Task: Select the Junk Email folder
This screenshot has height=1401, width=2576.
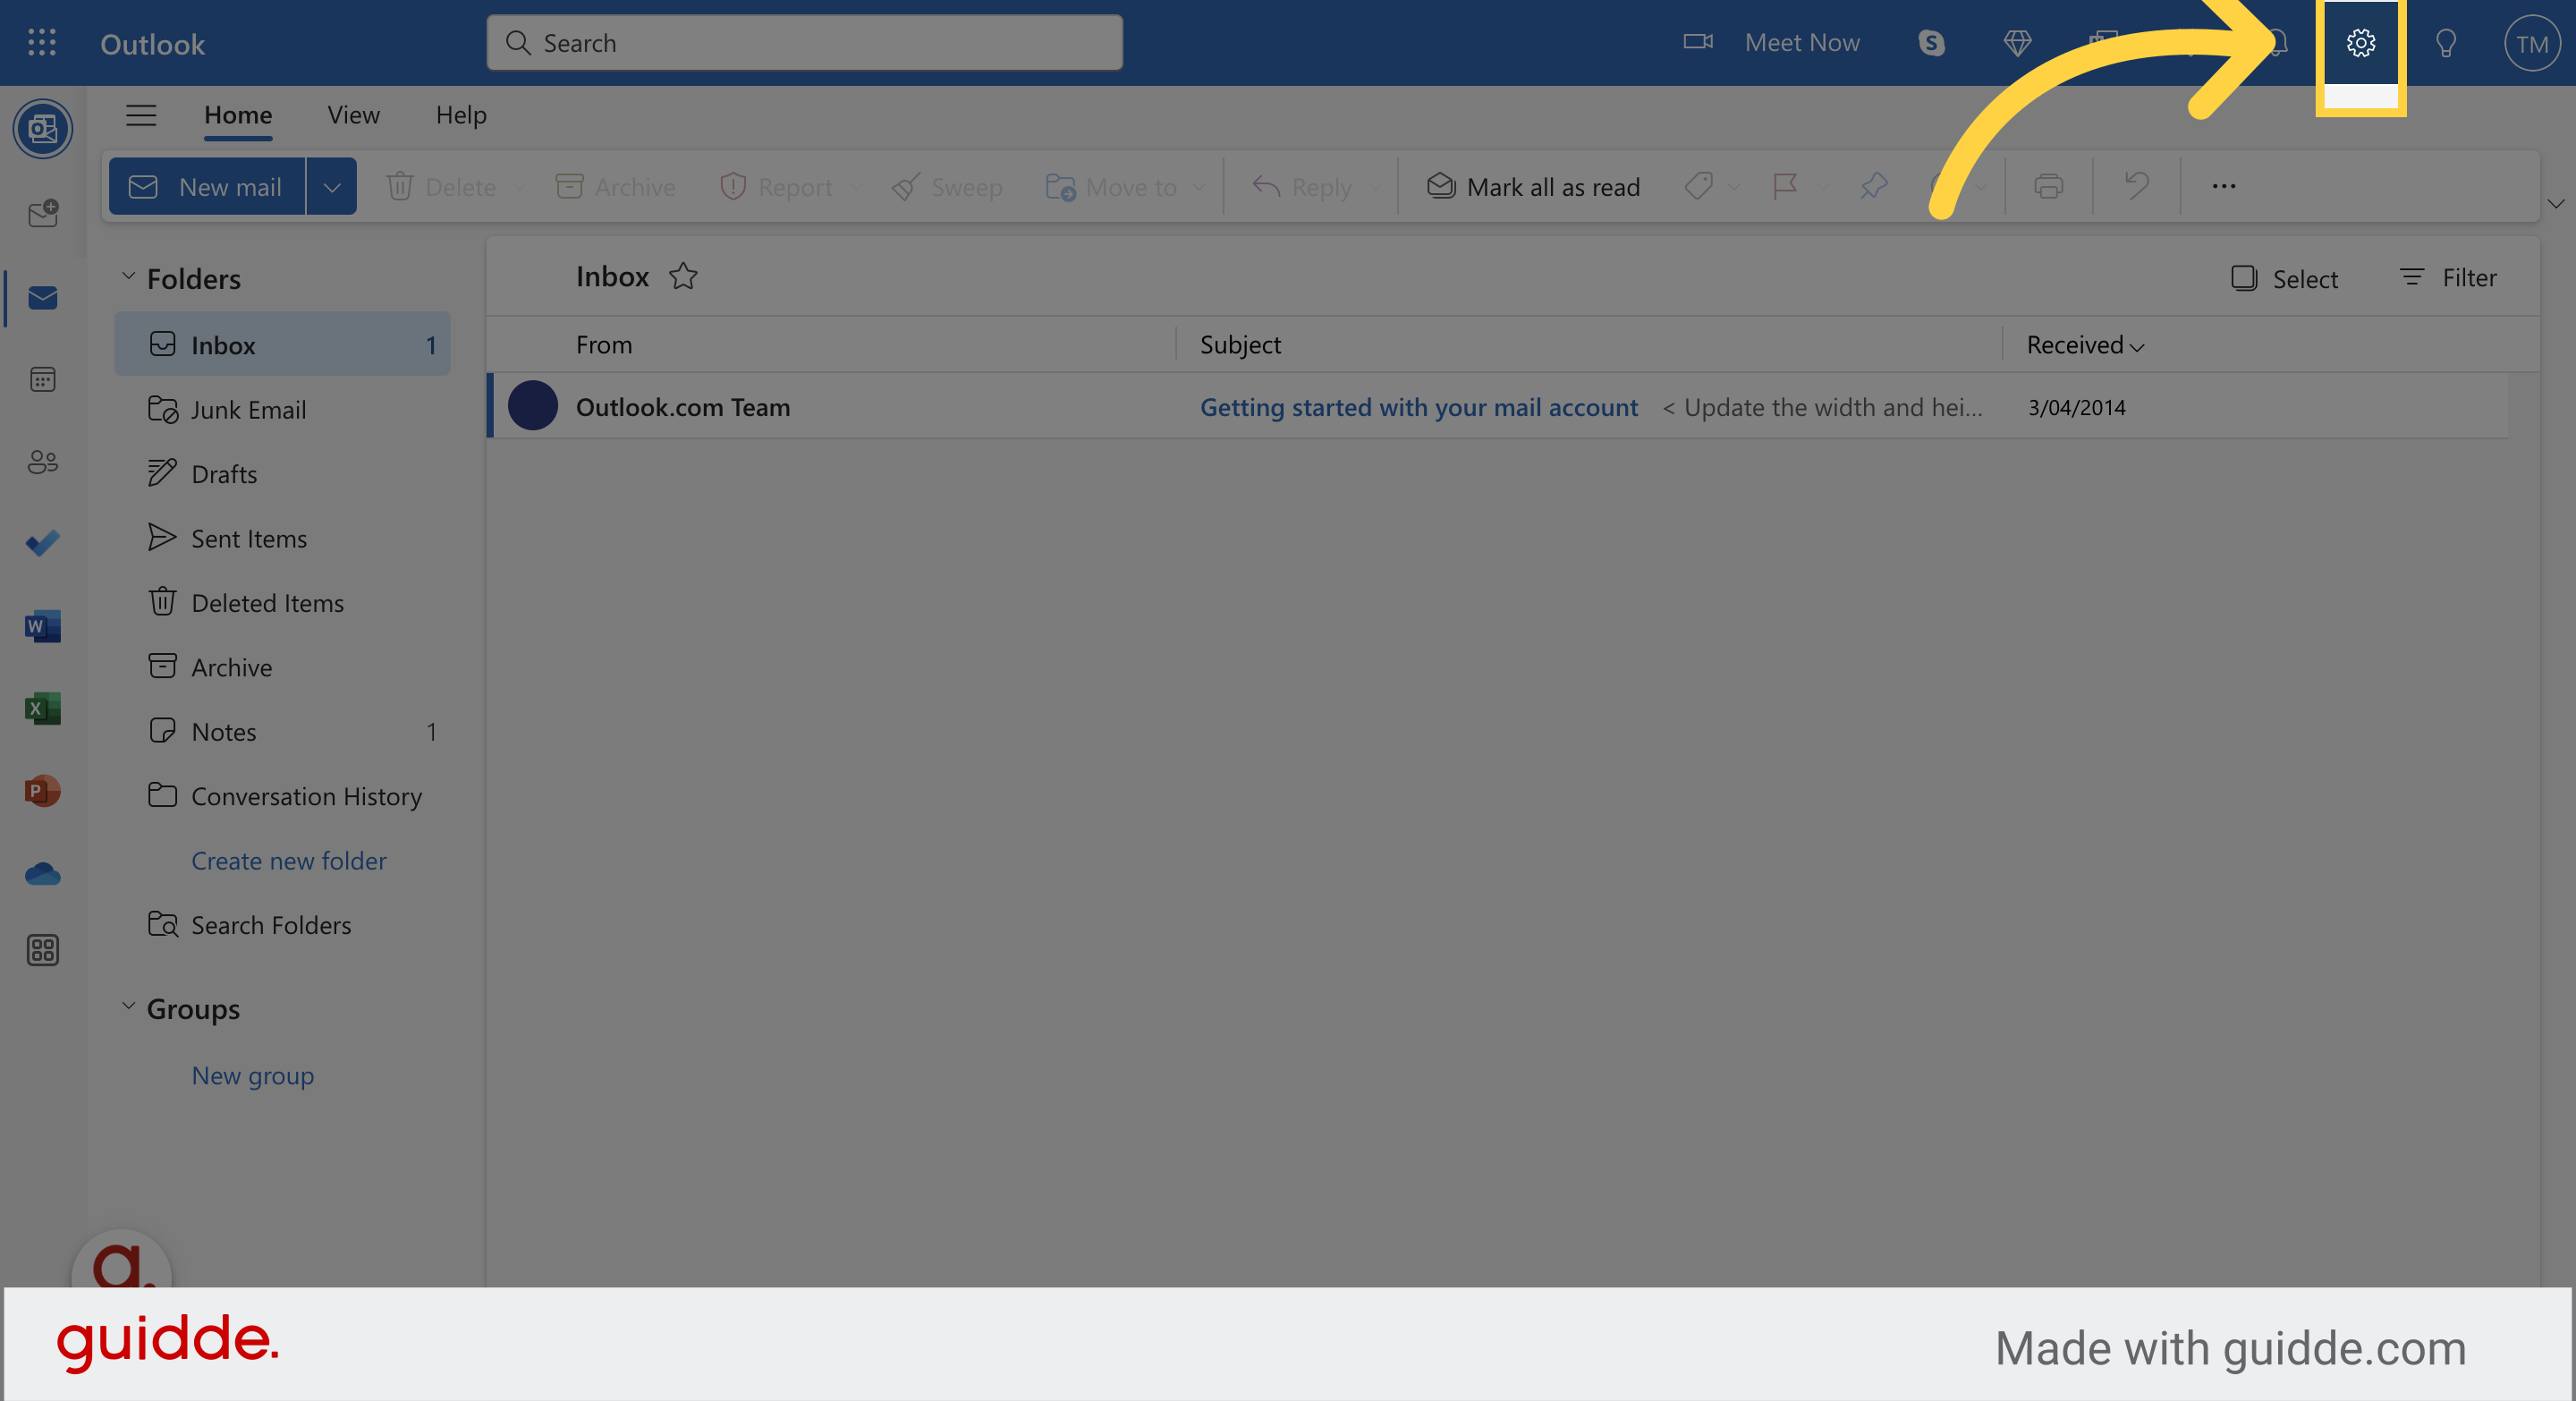Action: coord(282,409)
